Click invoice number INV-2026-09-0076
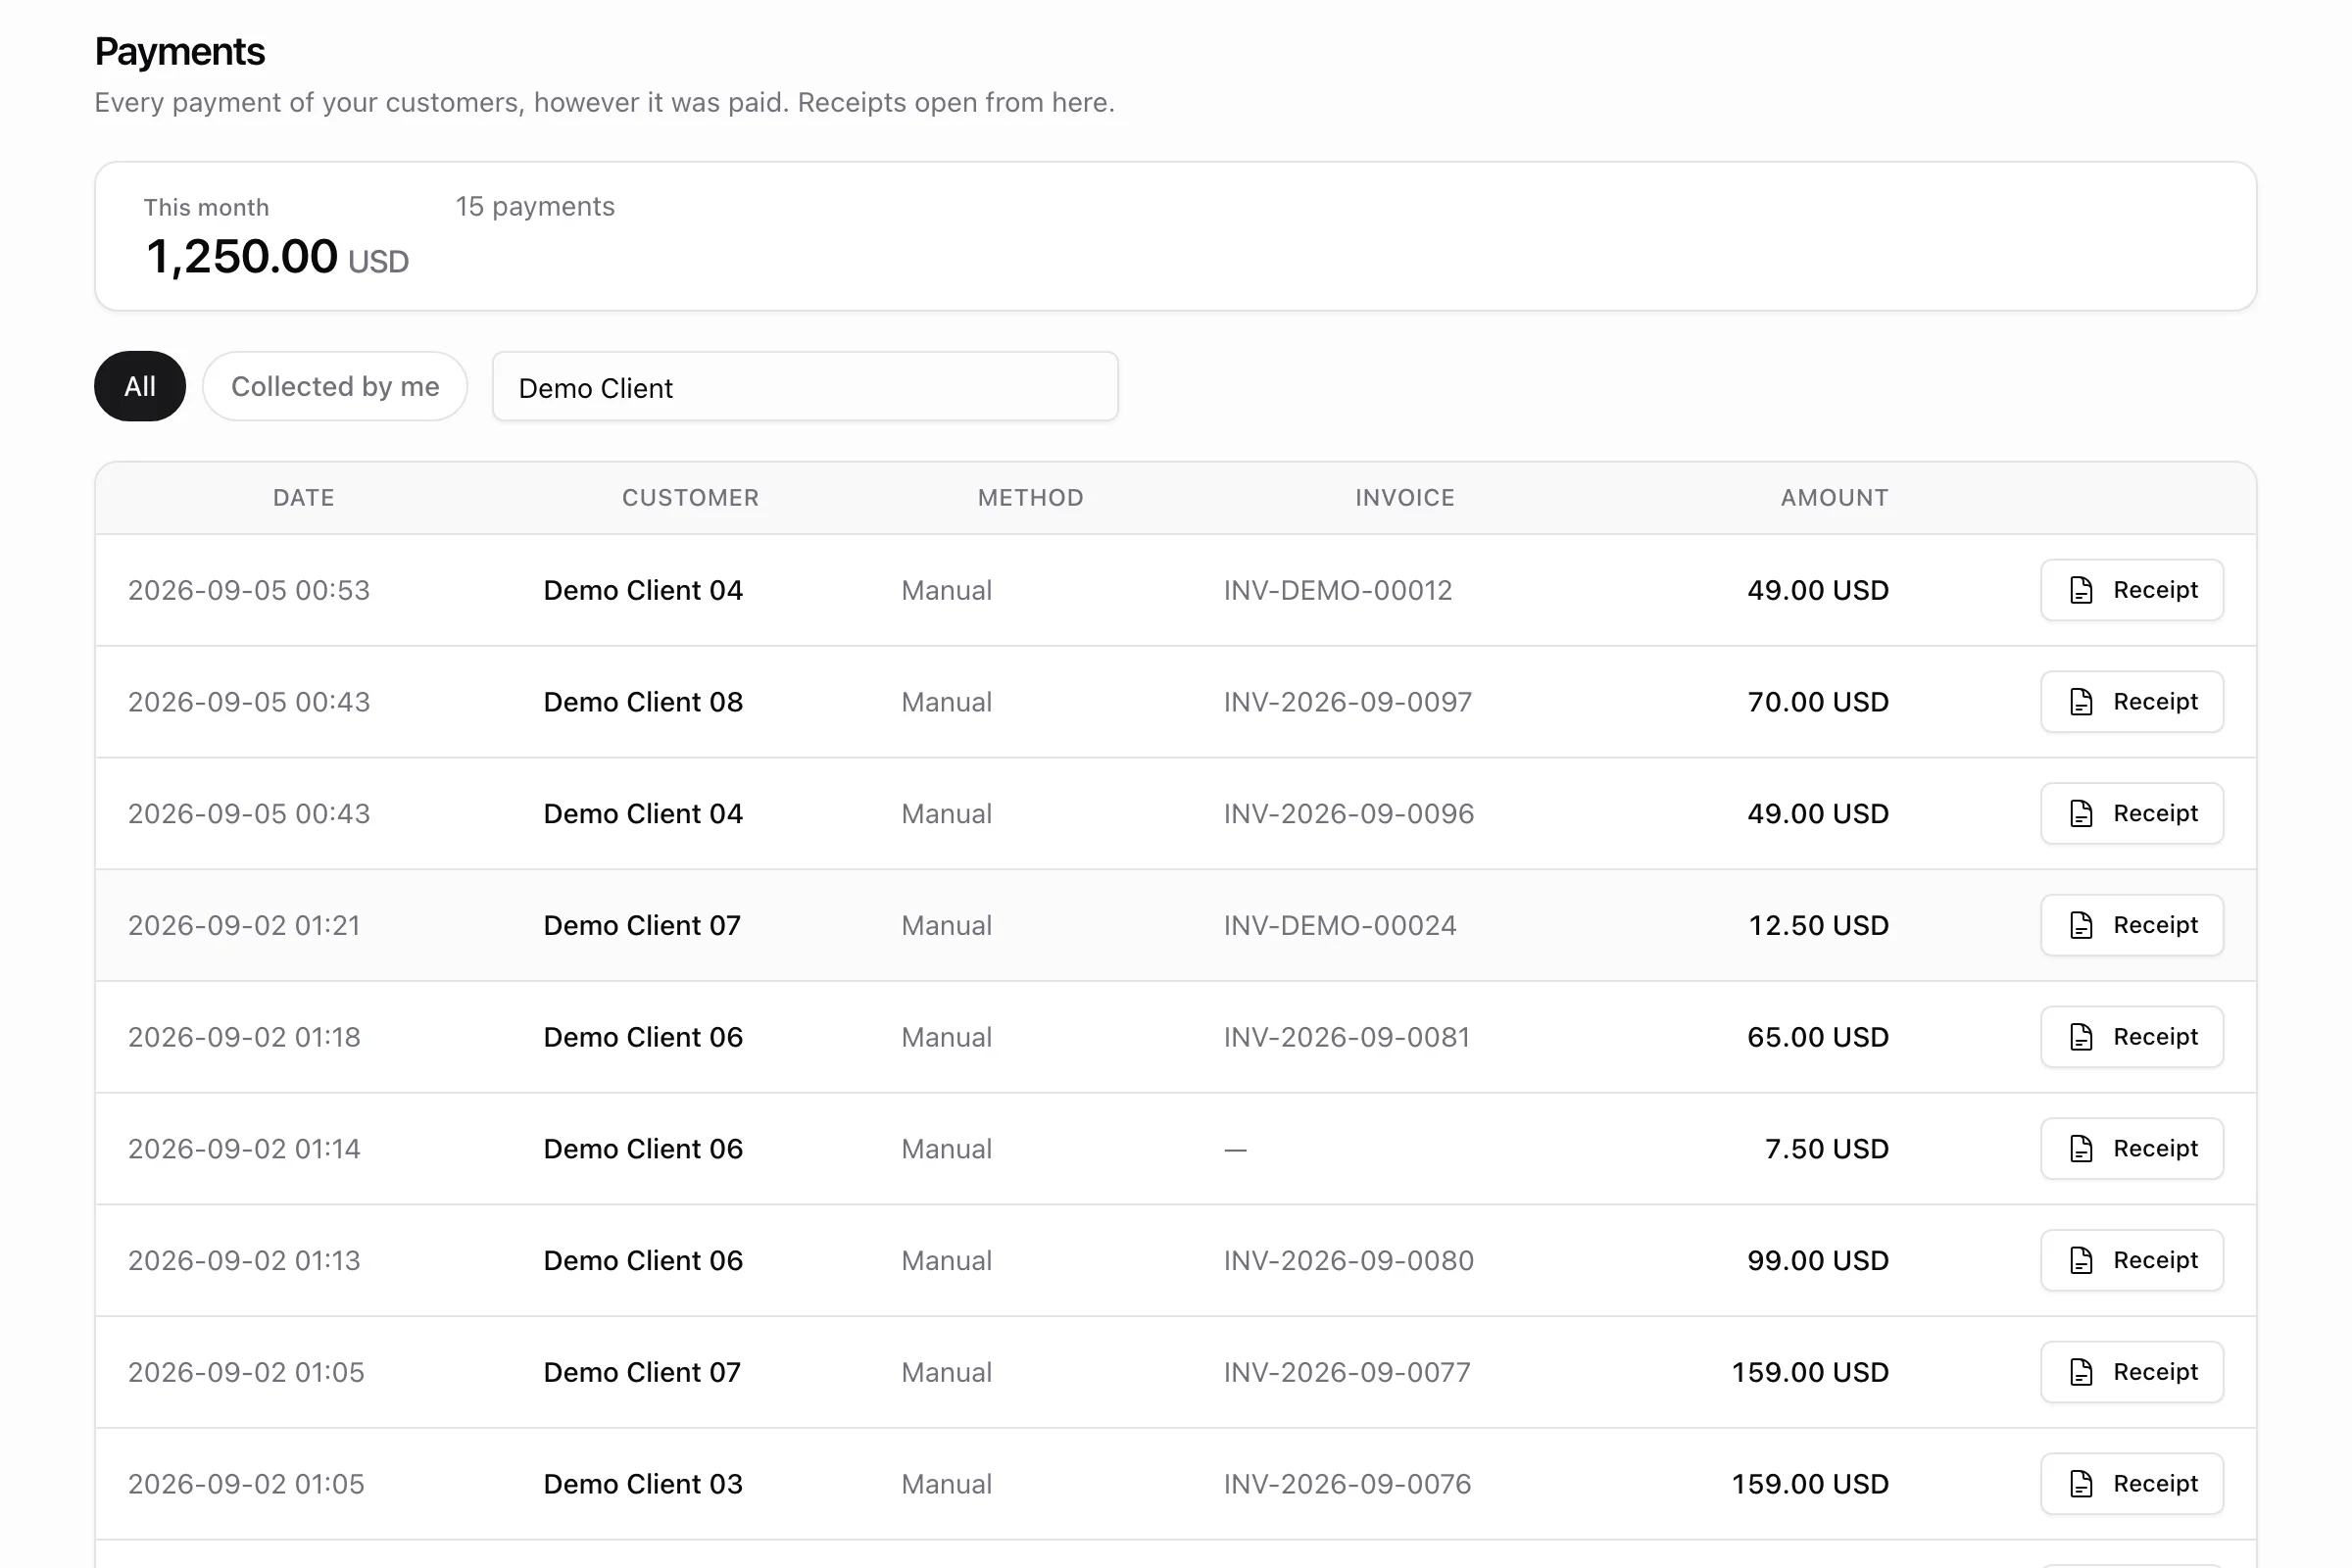The width and height of the screenshot is (2352, 1568). click(x=1348, y=1484)
